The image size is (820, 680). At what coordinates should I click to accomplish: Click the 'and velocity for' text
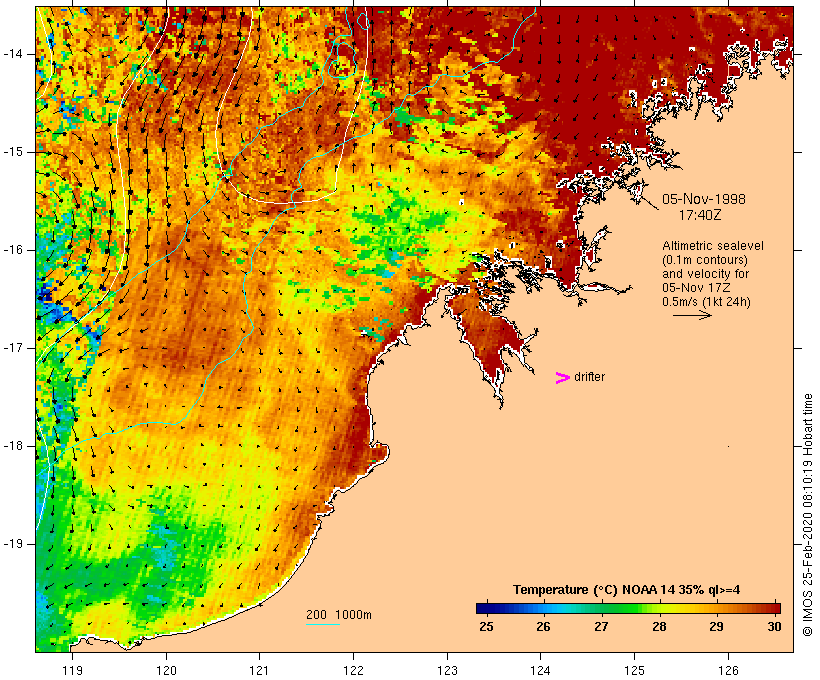click(x=705, y=274)
